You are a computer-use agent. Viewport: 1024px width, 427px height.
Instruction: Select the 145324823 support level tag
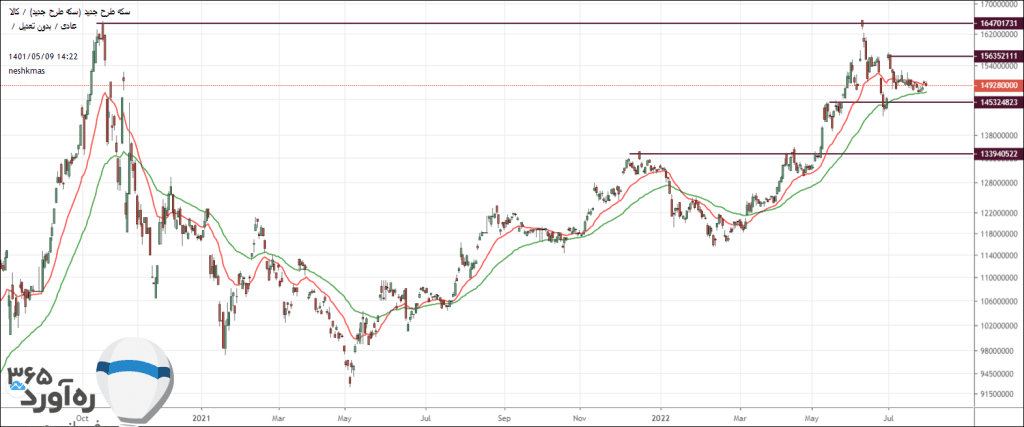[x=999, y=102]
